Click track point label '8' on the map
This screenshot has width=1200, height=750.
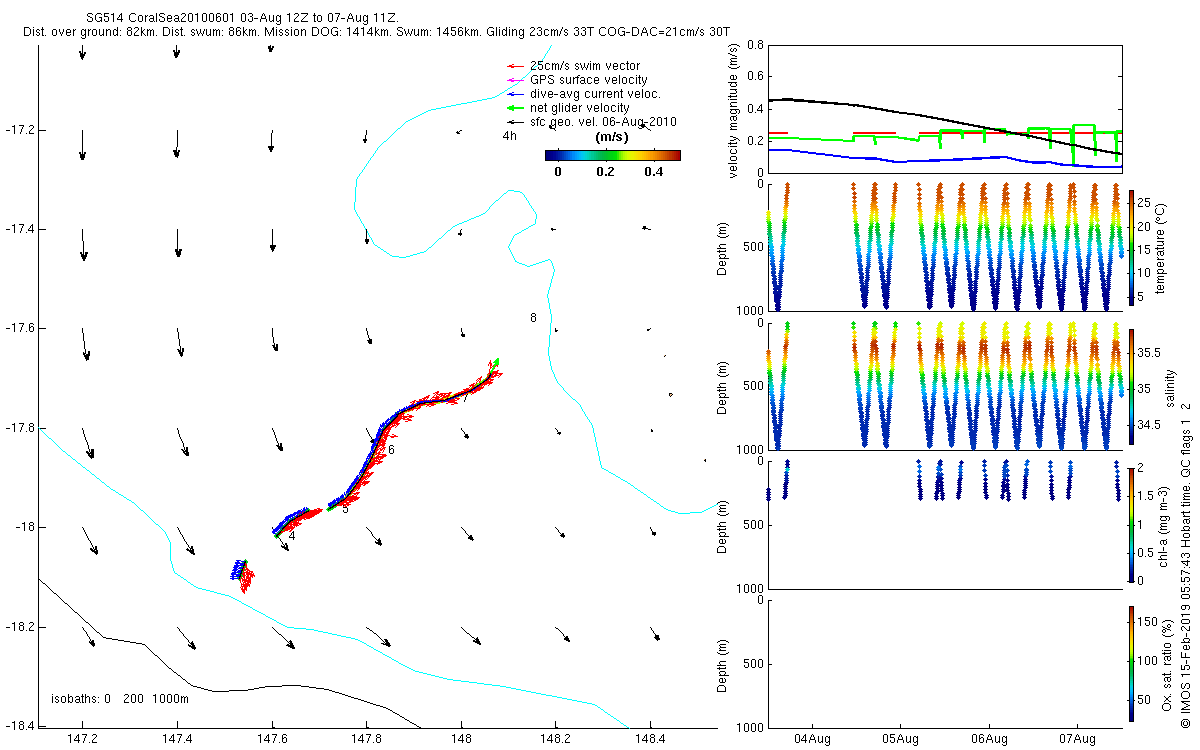tap(533, 318)
